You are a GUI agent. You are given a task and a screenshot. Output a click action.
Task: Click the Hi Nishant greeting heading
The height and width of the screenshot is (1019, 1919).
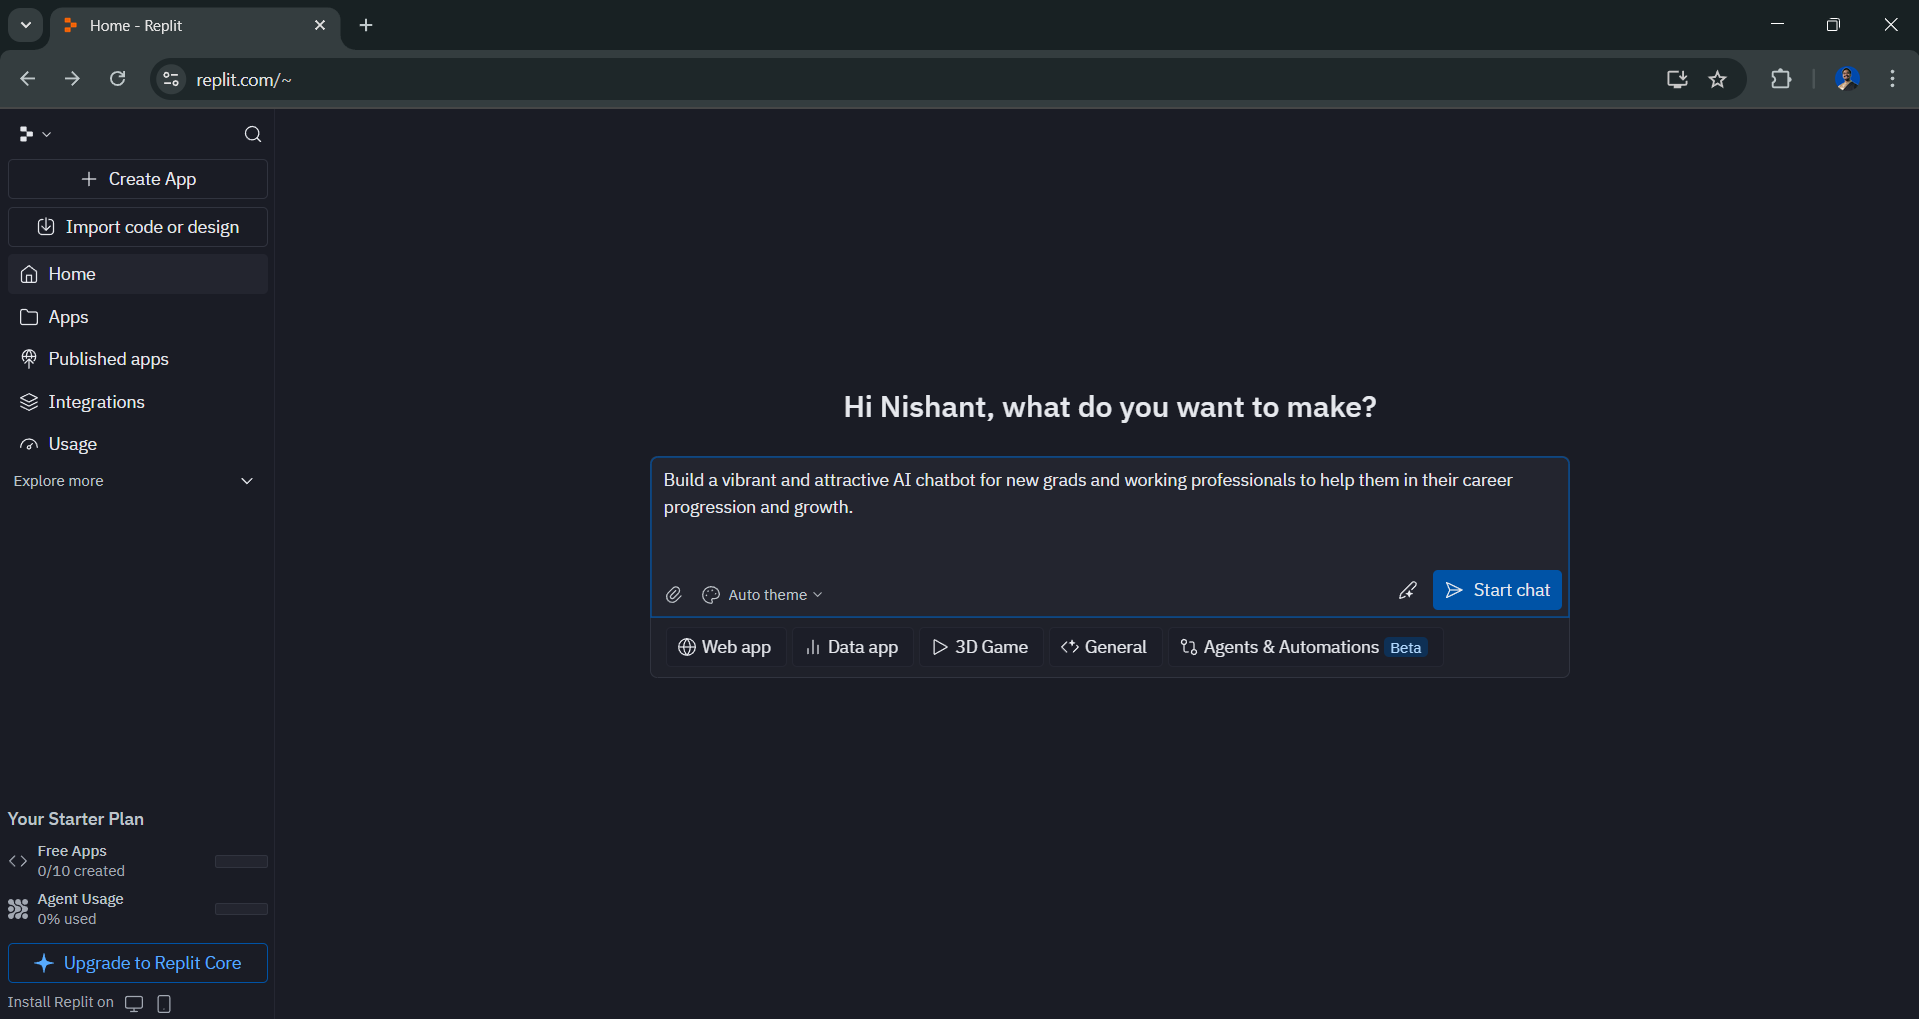1110,407
